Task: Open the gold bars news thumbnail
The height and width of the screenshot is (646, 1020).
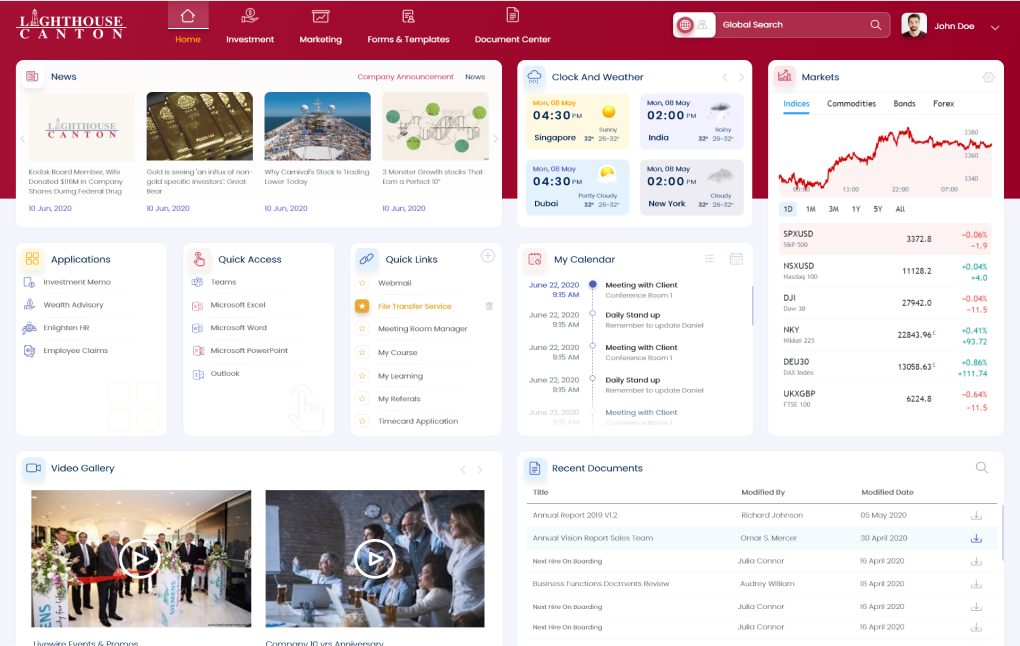Action: point(200,126)
